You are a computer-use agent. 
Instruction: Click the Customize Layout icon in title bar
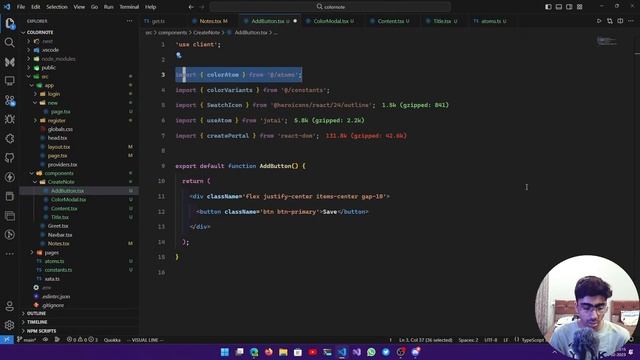click(x=580, y=7)
